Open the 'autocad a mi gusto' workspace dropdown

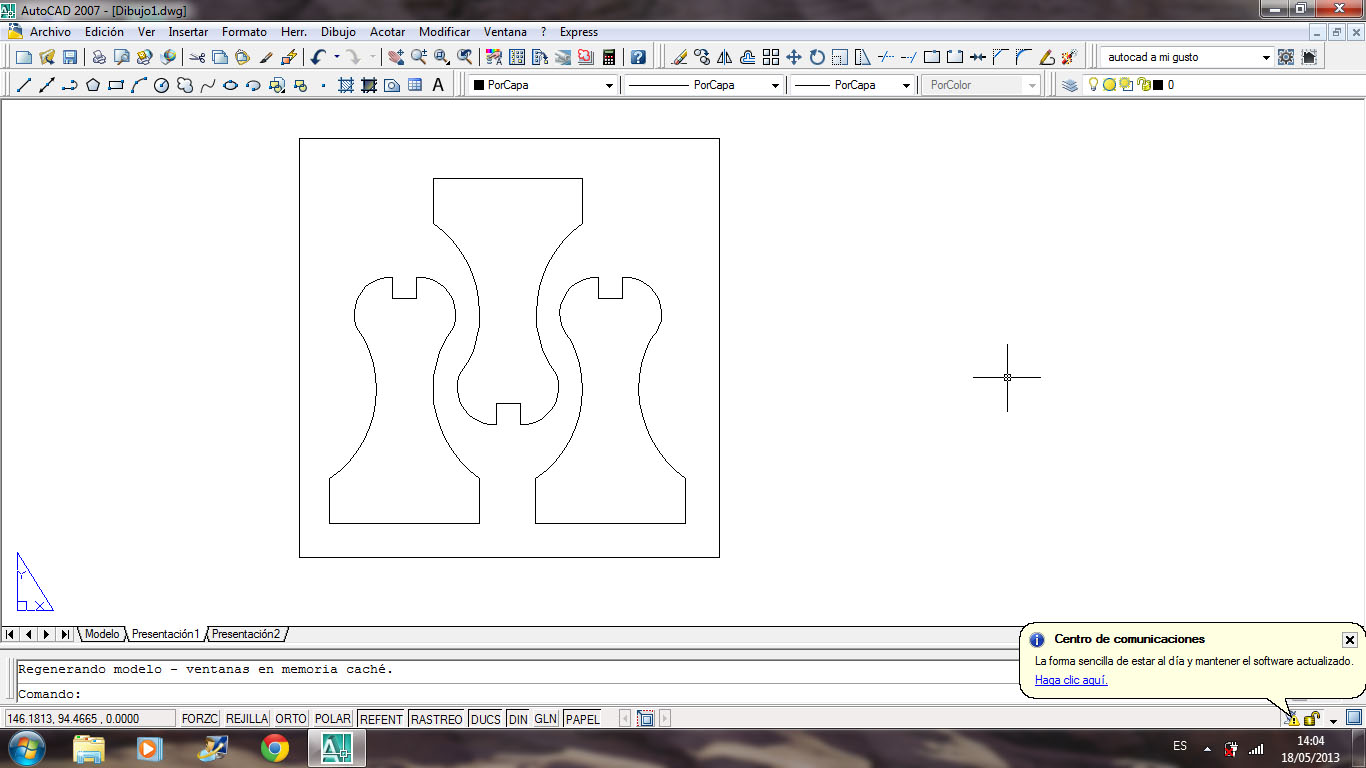tap(1266, 57)
